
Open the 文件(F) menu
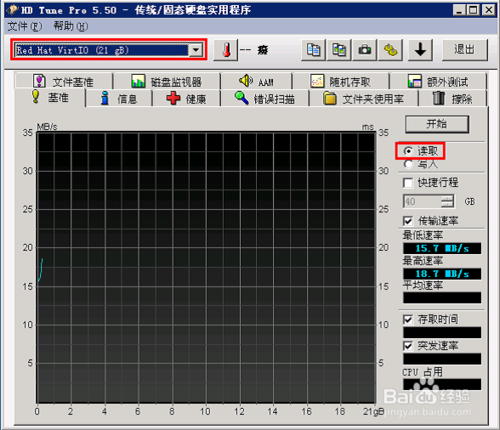(25, 26)
